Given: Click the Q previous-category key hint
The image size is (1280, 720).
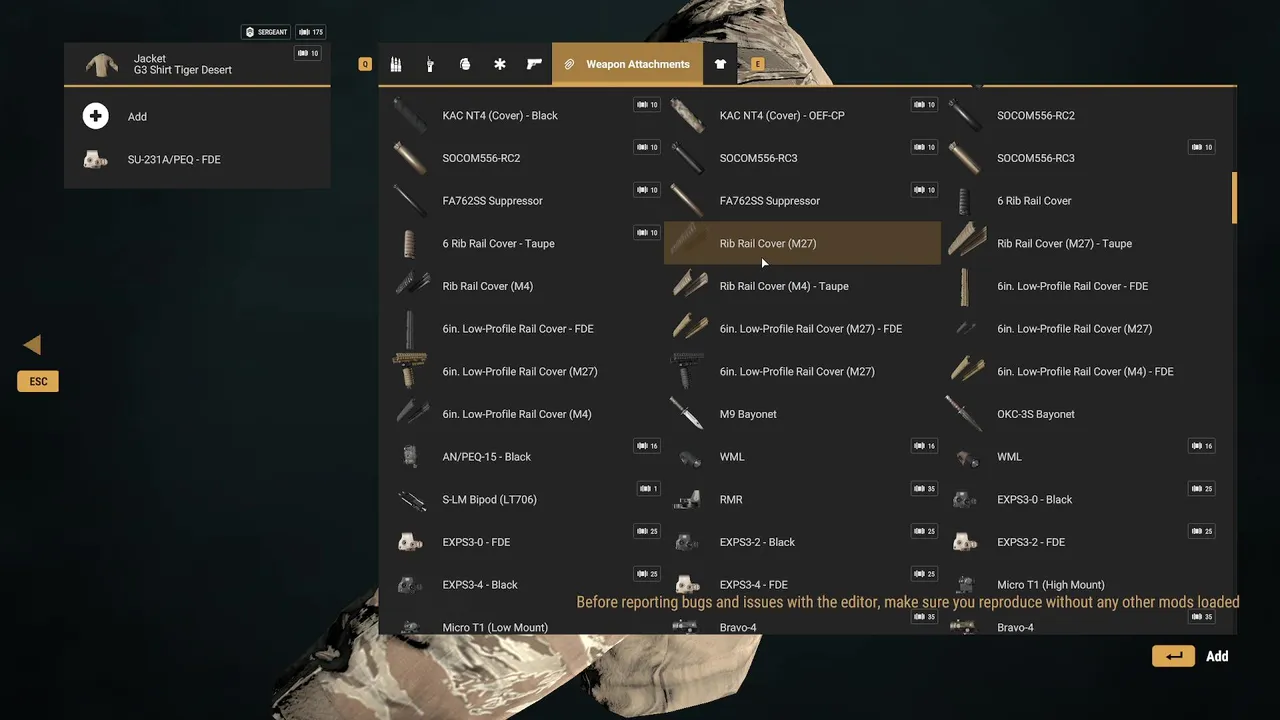Looking at the screenshot, I should 365,64.
